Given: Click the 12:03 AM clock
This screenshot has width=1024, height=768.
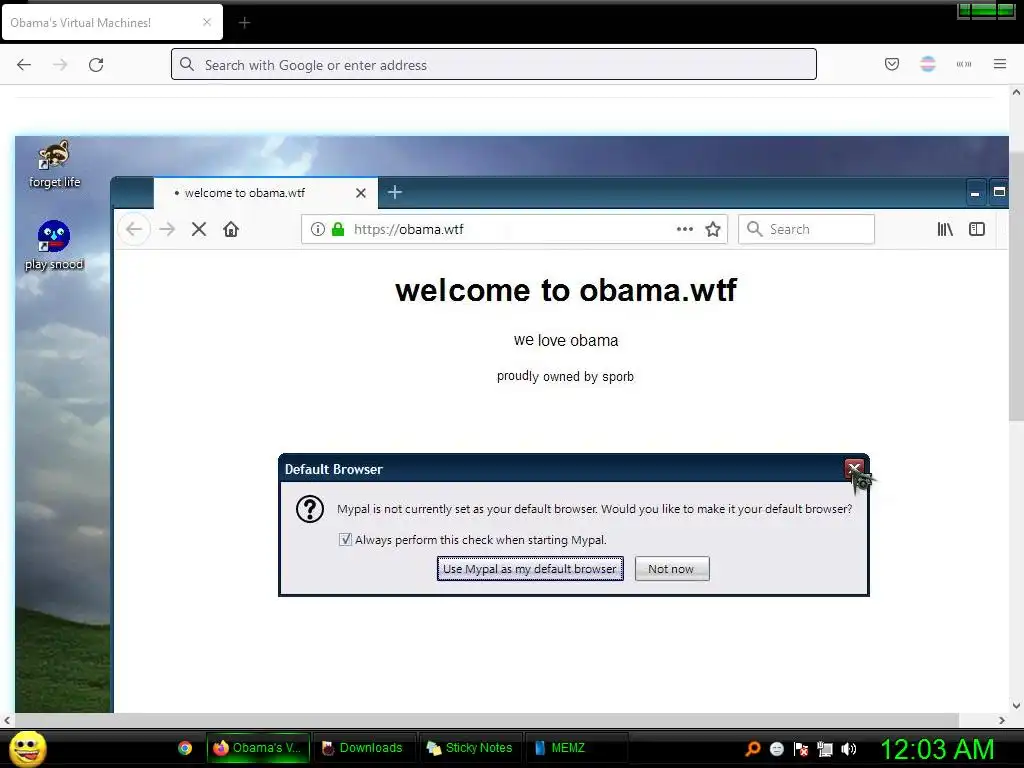Looking at the screenshot, I should pyautogui.click(x=938, y=749).
